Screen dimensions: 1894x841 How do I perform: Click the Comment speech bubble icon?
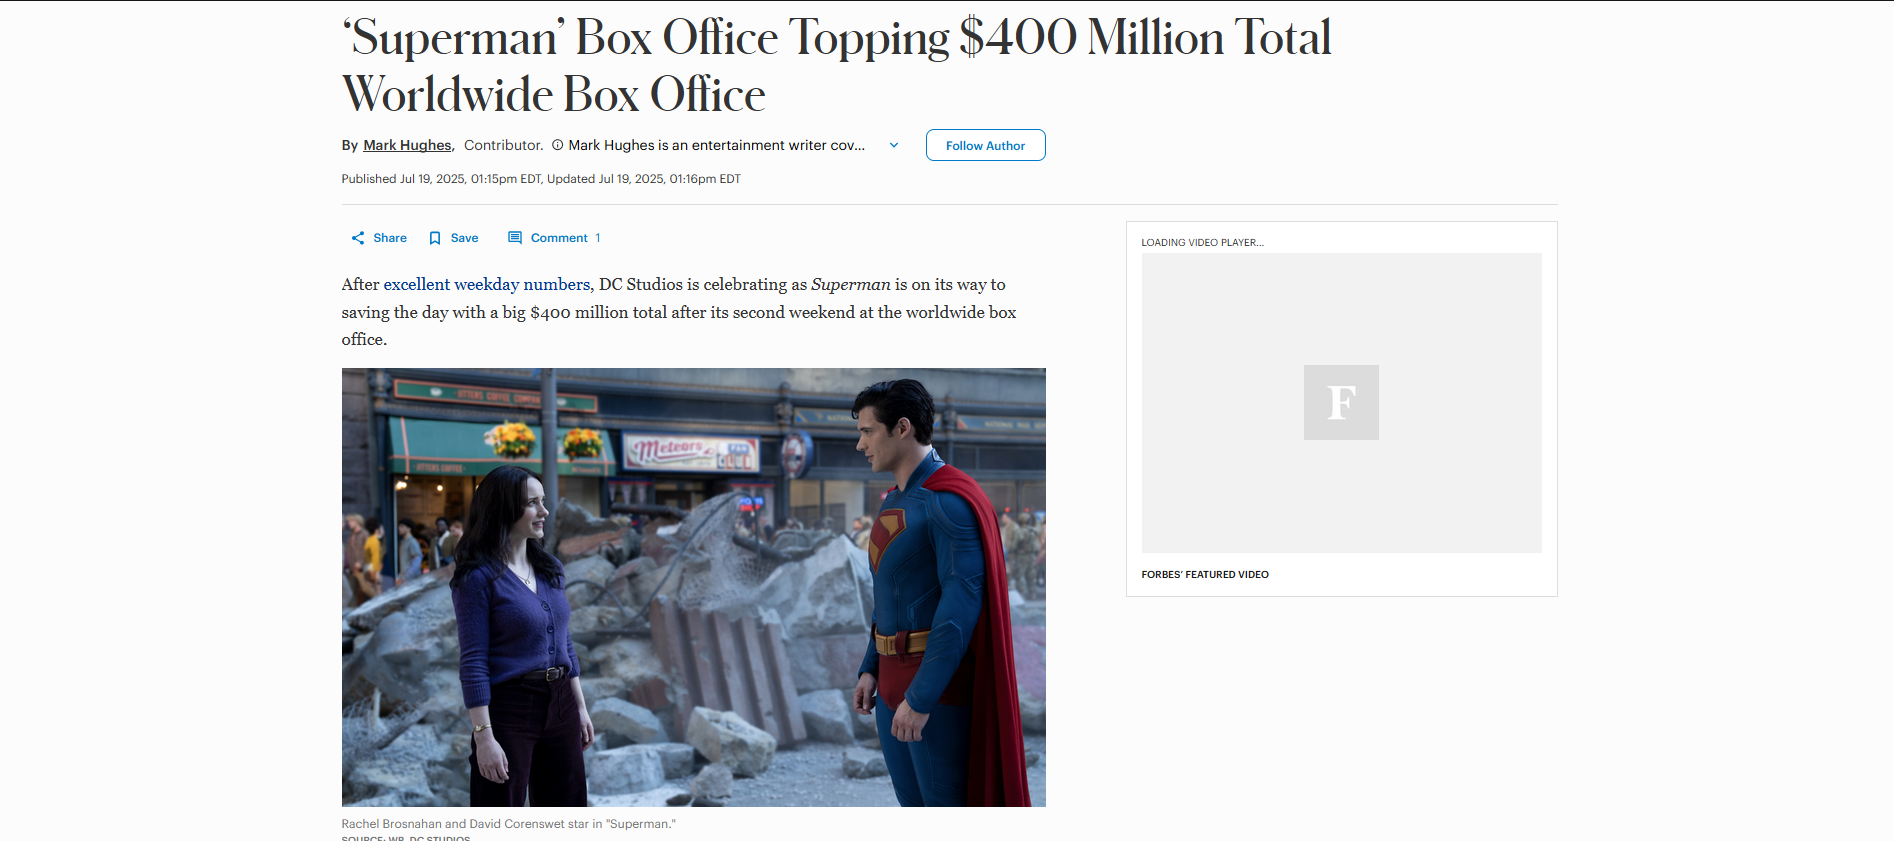click(515, 238)
